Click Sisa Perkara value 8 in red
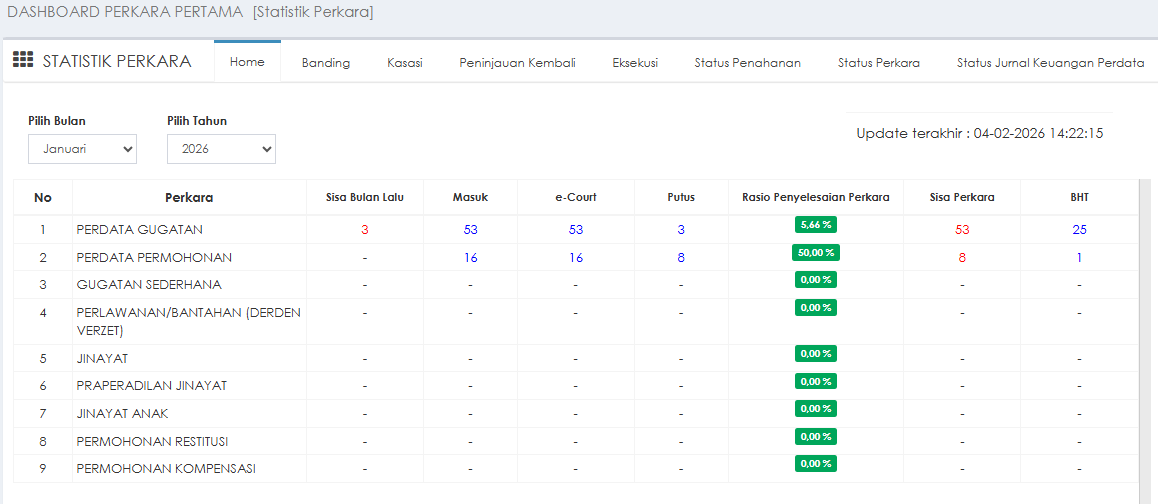Image resolution: width=1158 pixels, height=504 pixels. tap(962, 258)
